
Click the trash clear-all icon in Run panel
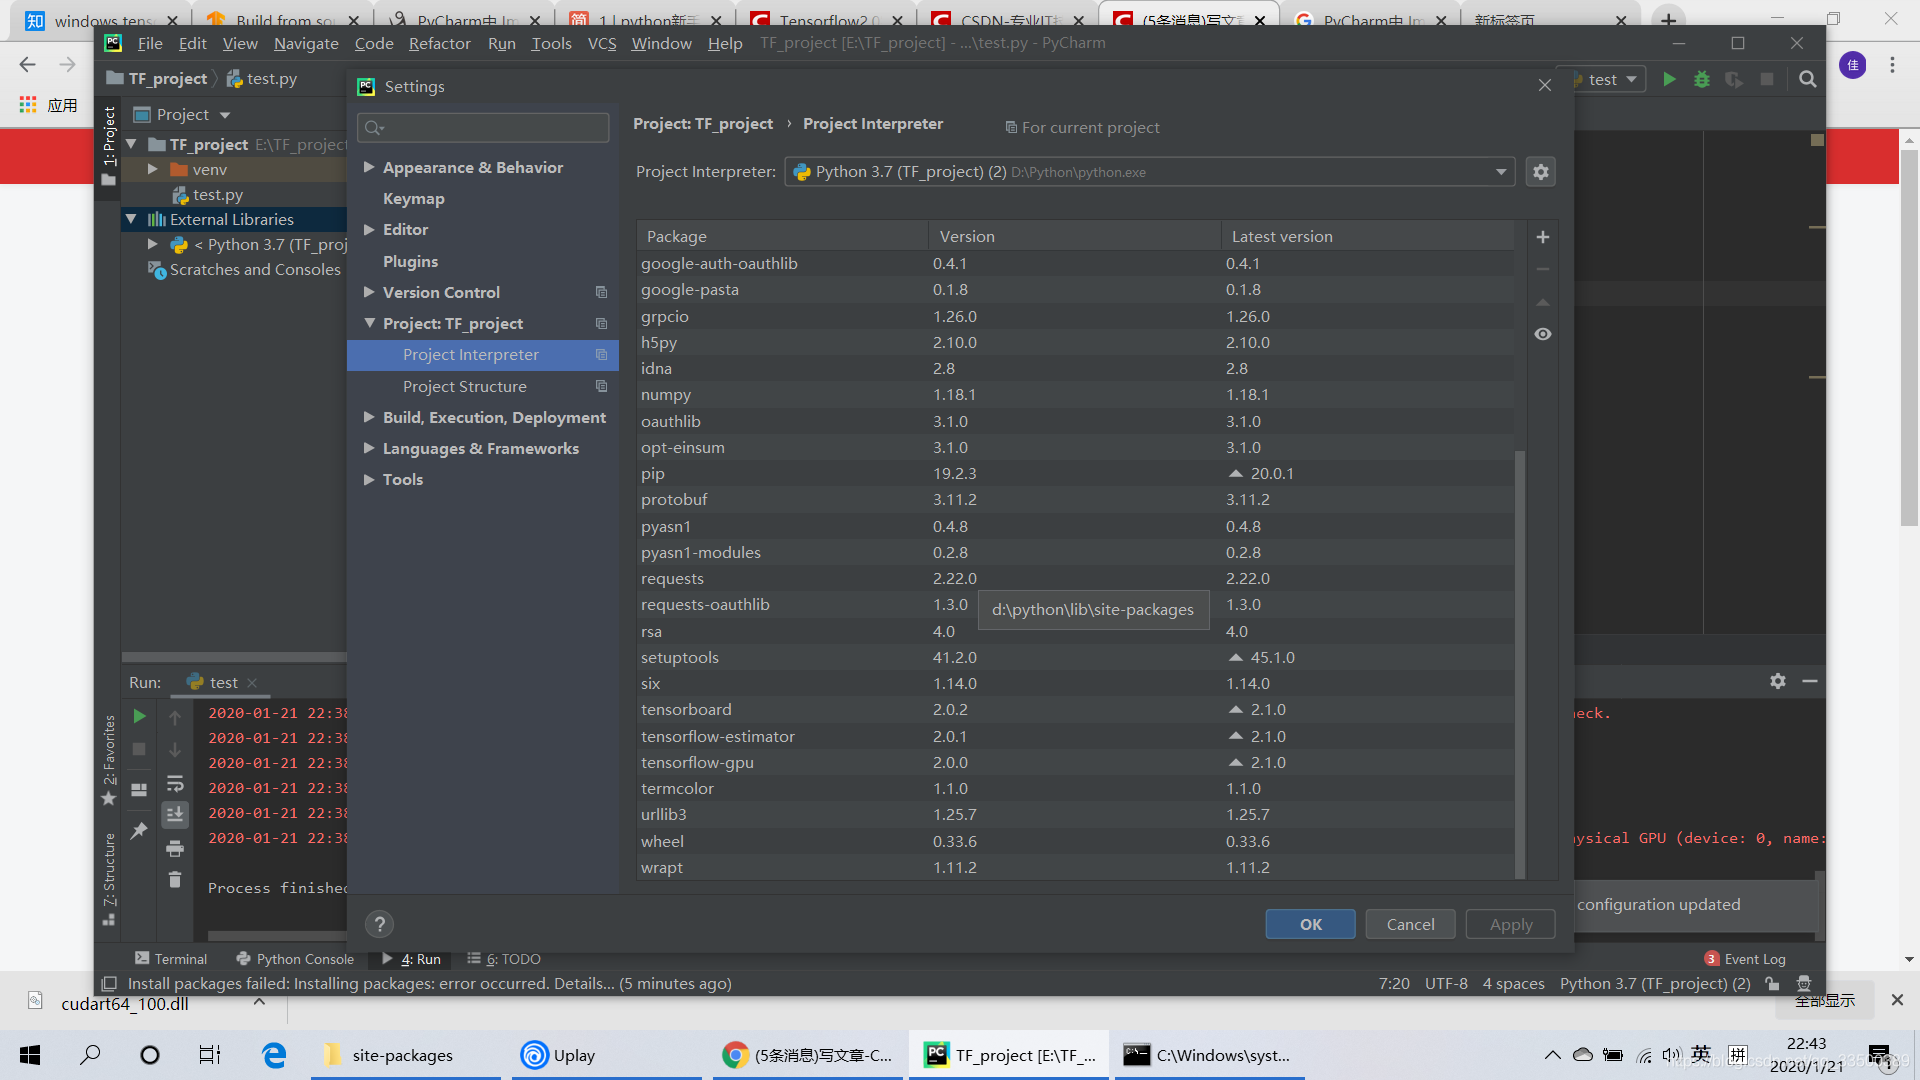pyautogui.click(x=175, y=880)
